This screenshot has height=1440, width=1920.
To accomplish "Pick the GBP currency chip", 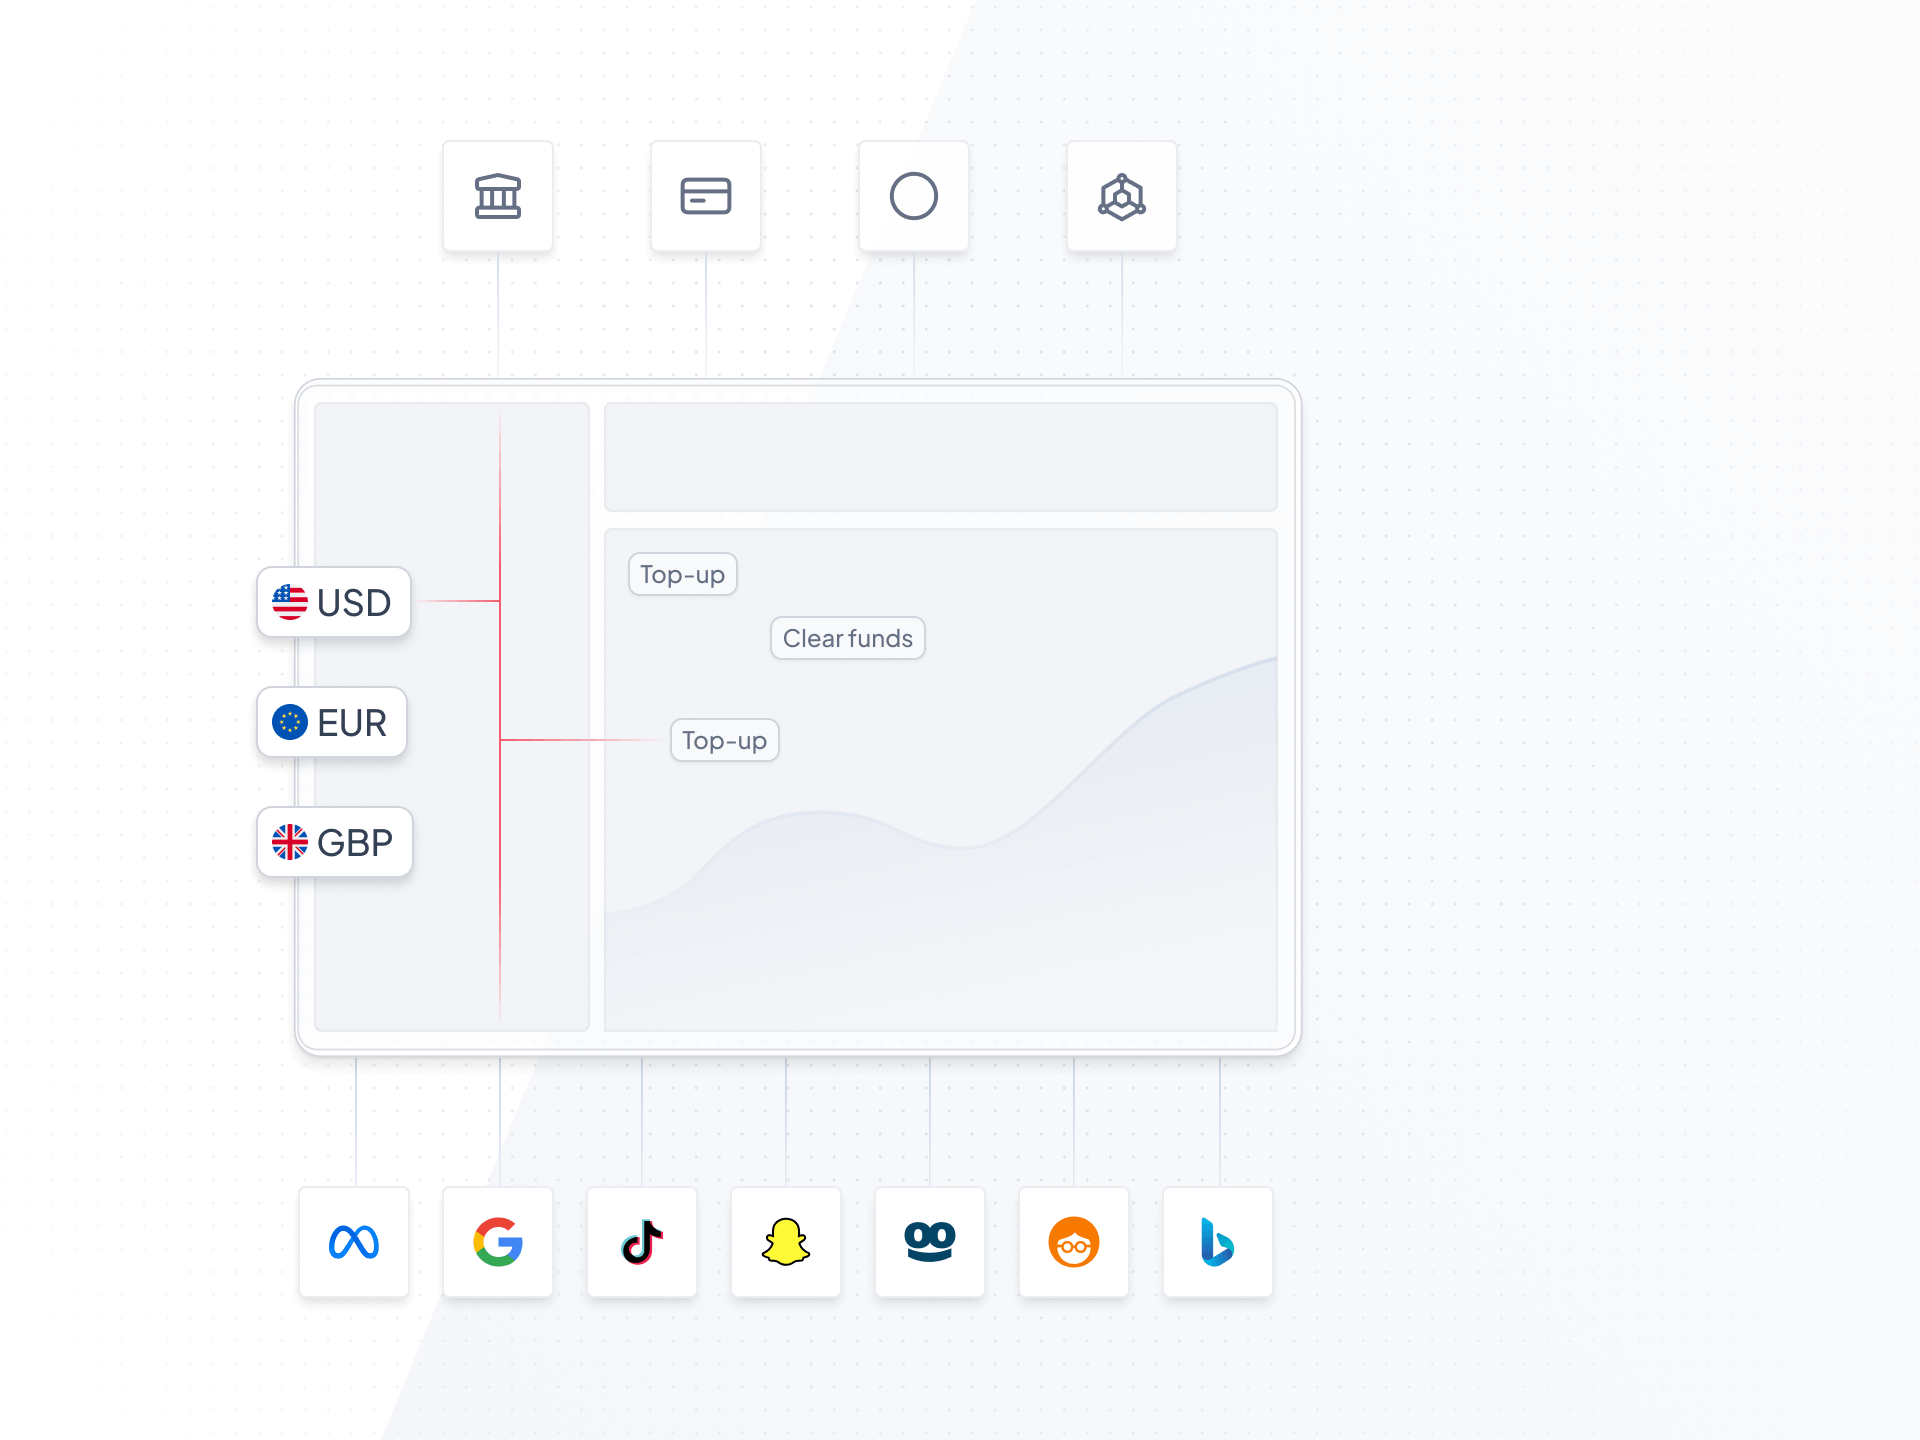I will (334, 842).
